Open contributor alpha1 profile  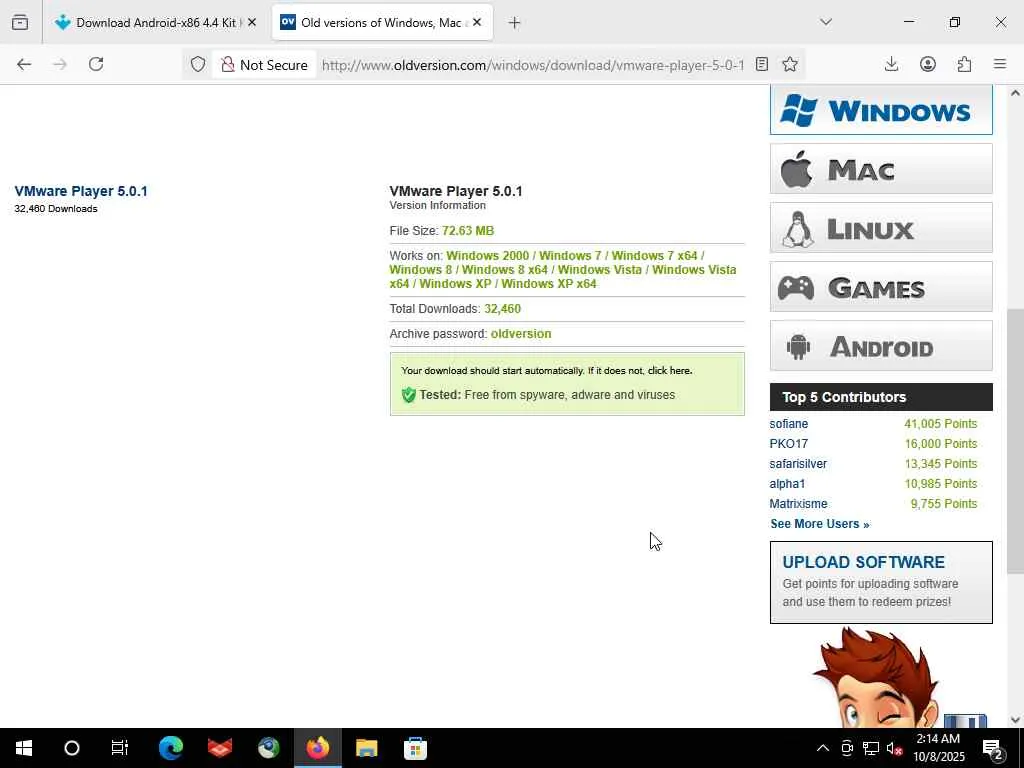coord(787,484)
